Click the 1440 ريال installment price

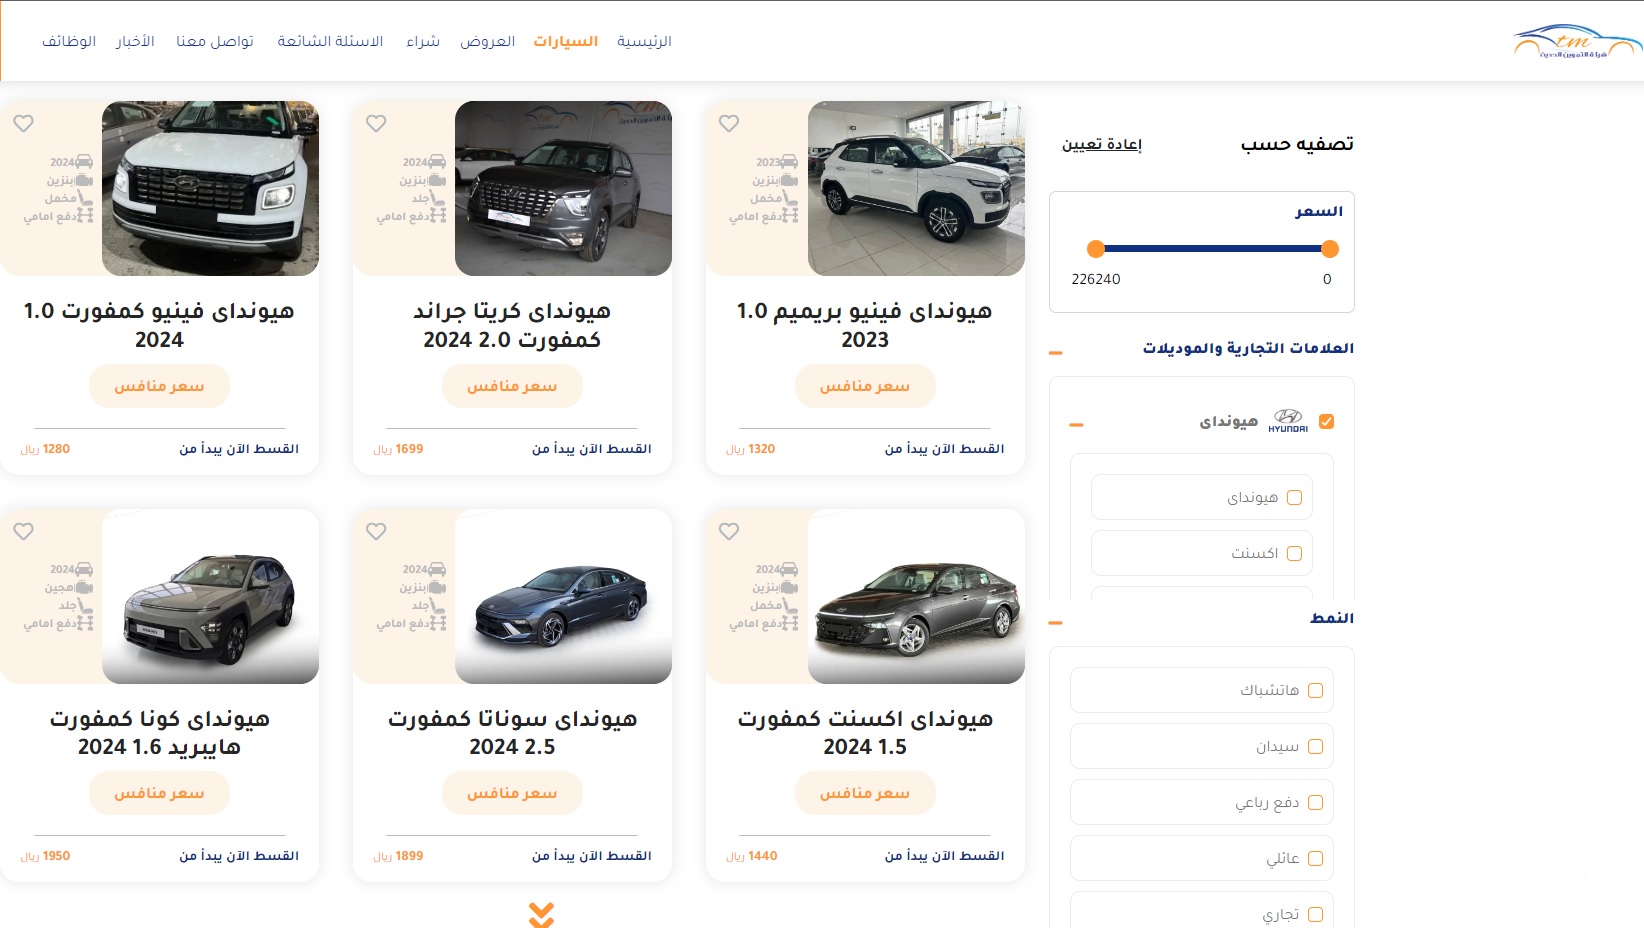tap(751, 856)
